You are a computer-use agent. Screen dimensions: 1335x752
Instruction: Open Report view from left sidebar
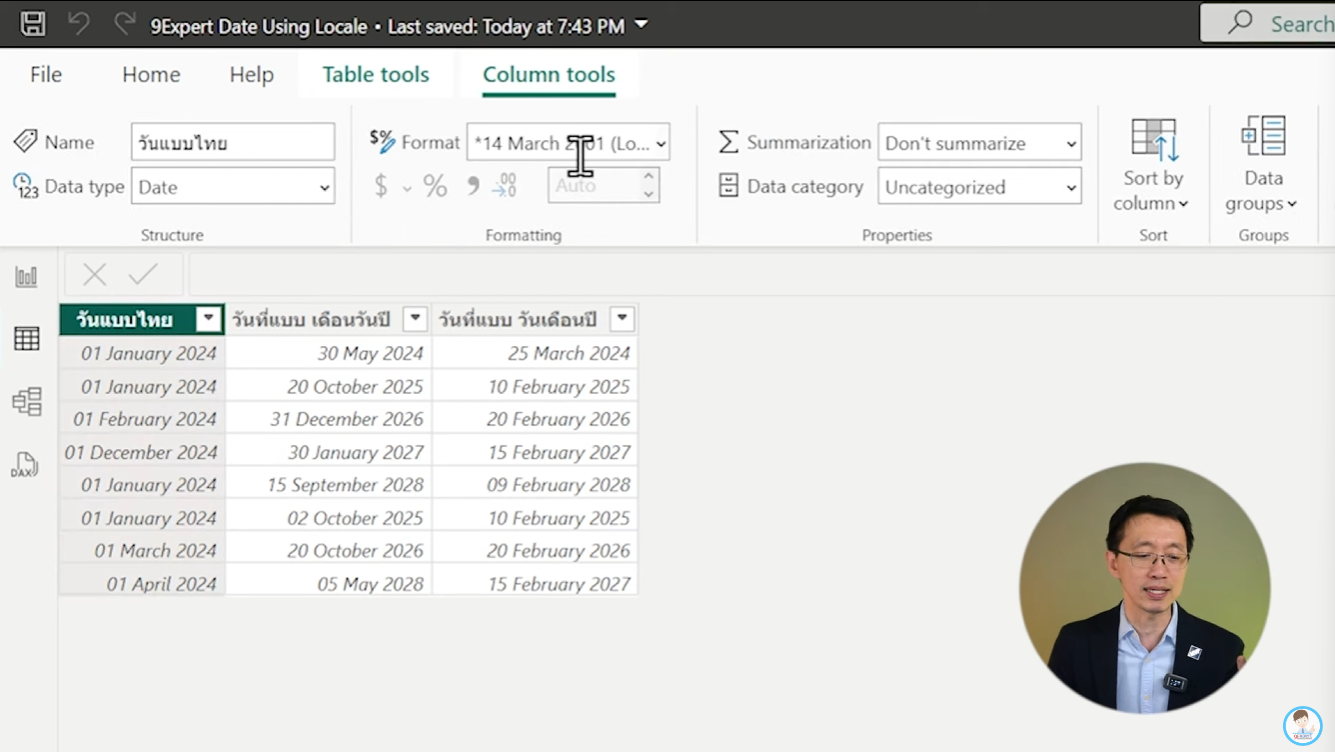26,277
